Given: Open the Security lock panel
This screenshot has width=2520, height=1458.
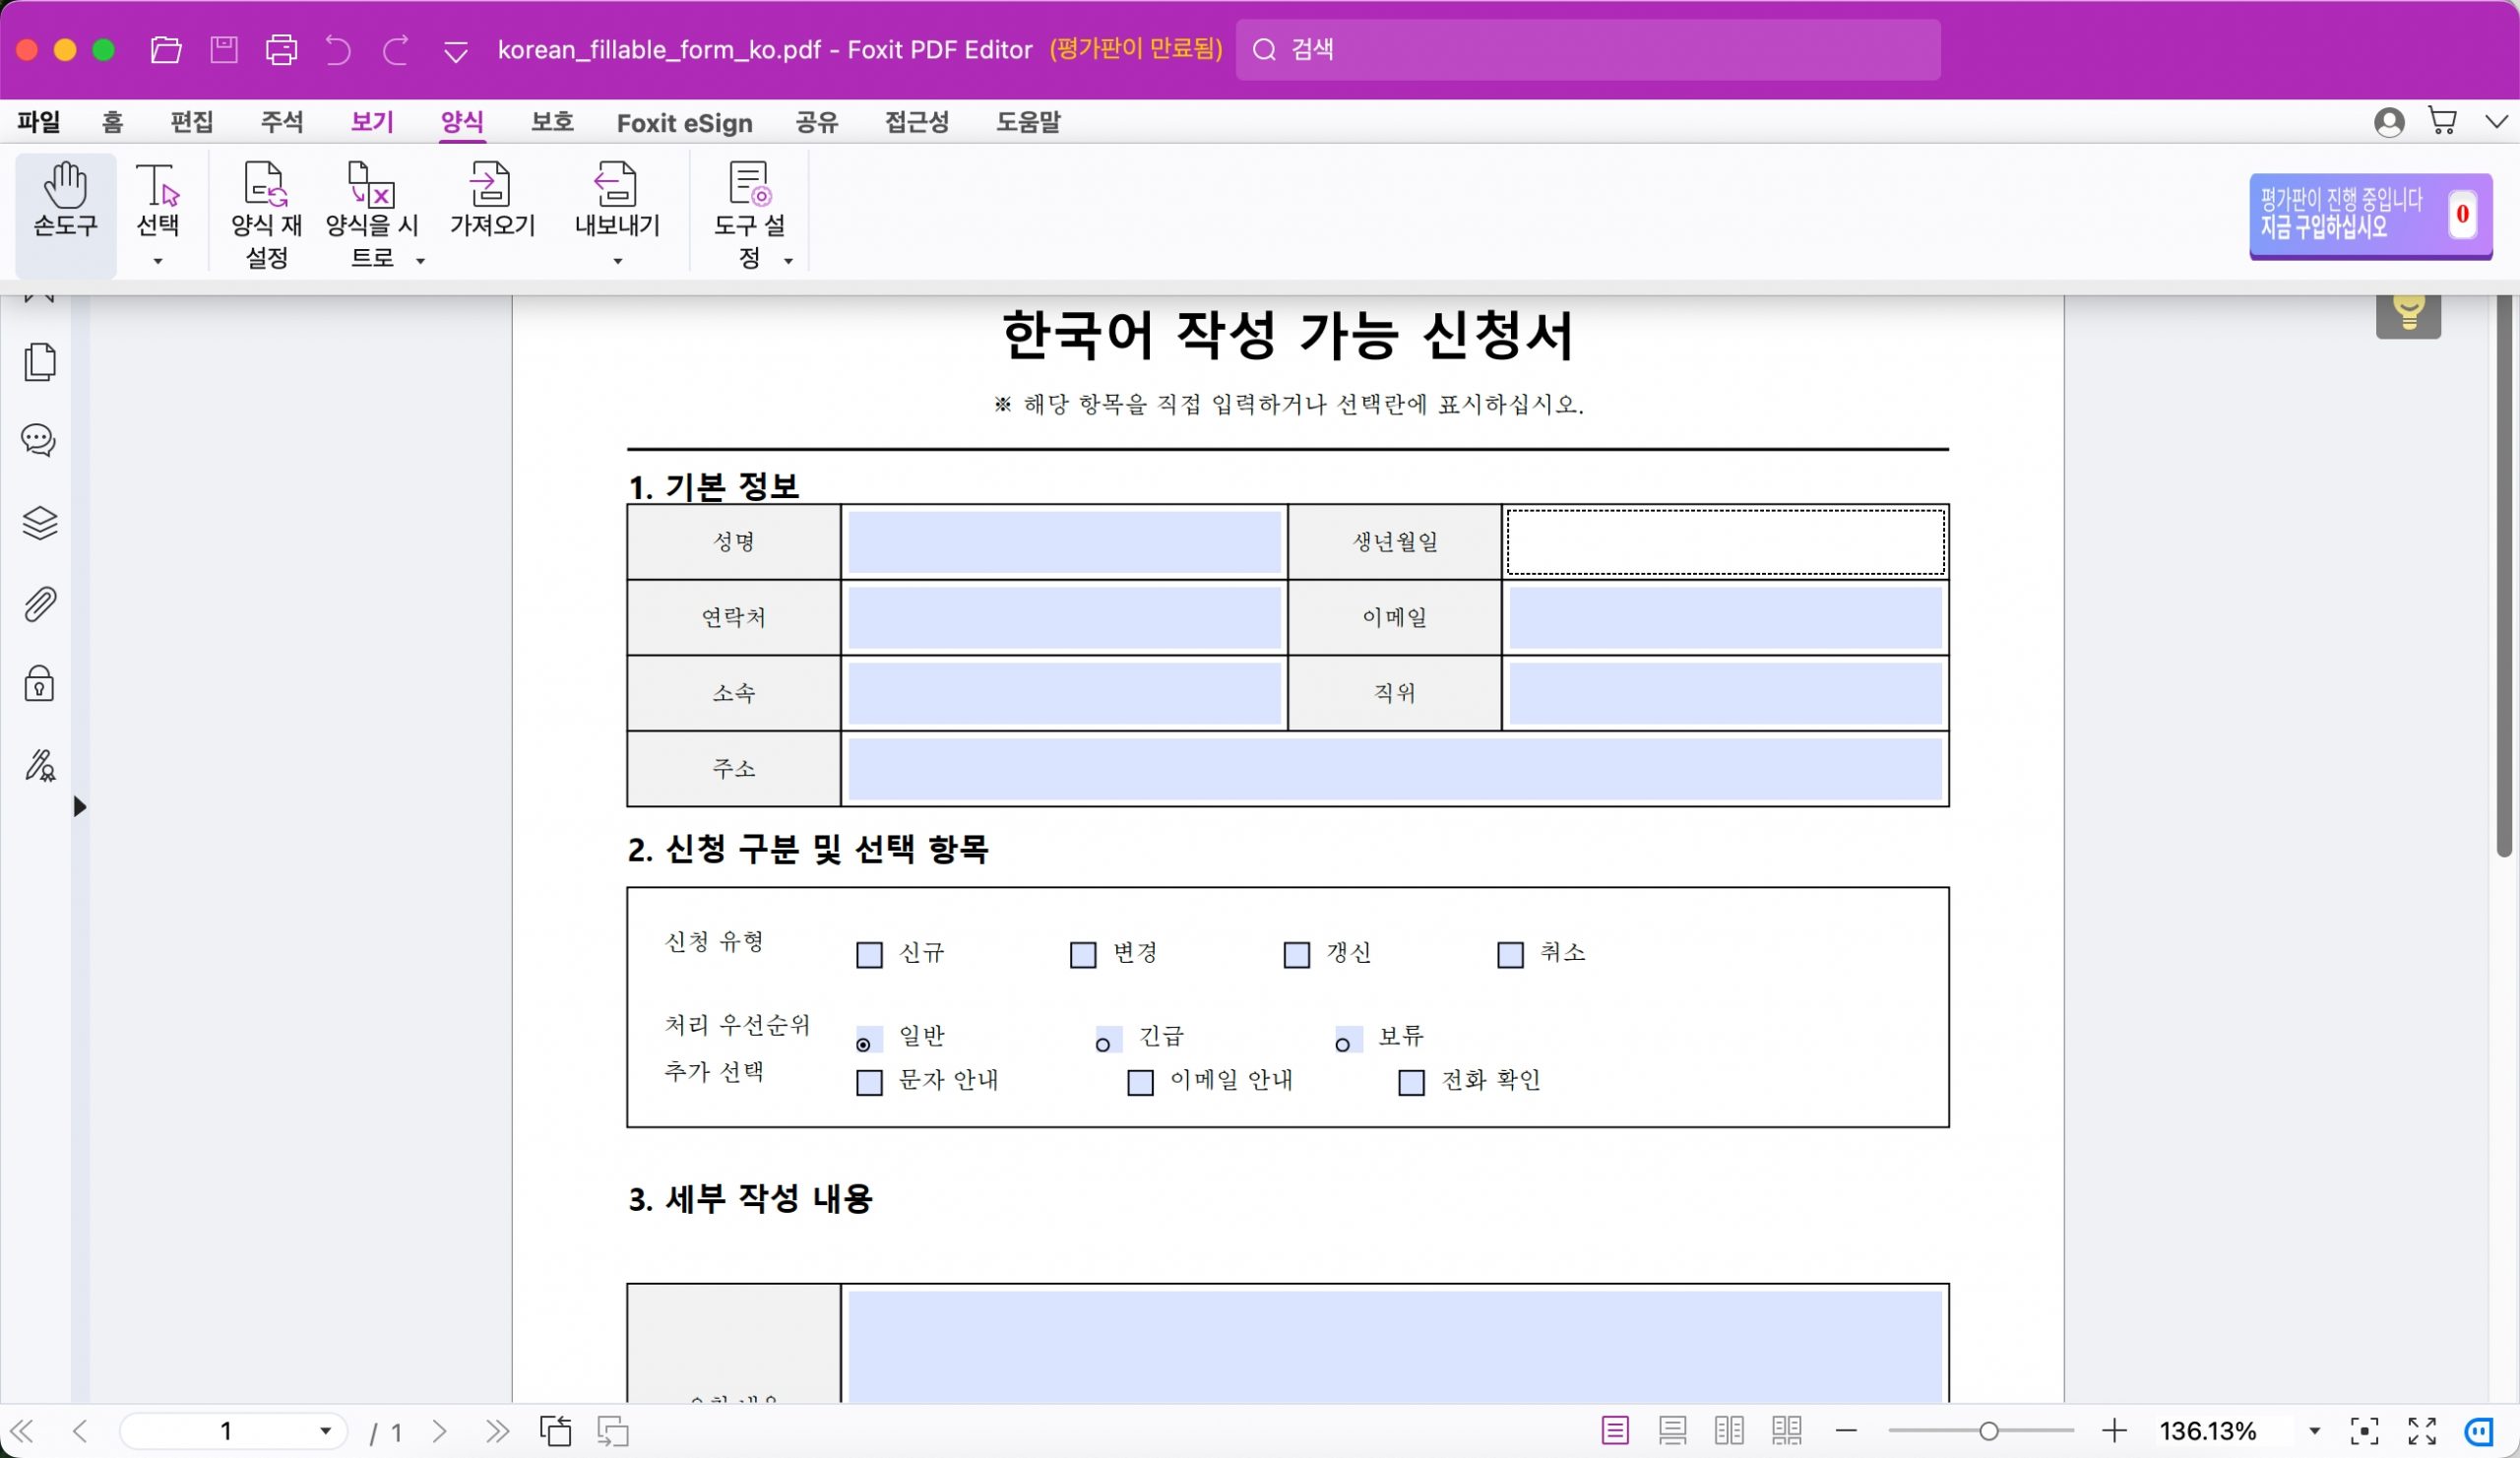Looking at the screenshot, I should tap(39, 683).
